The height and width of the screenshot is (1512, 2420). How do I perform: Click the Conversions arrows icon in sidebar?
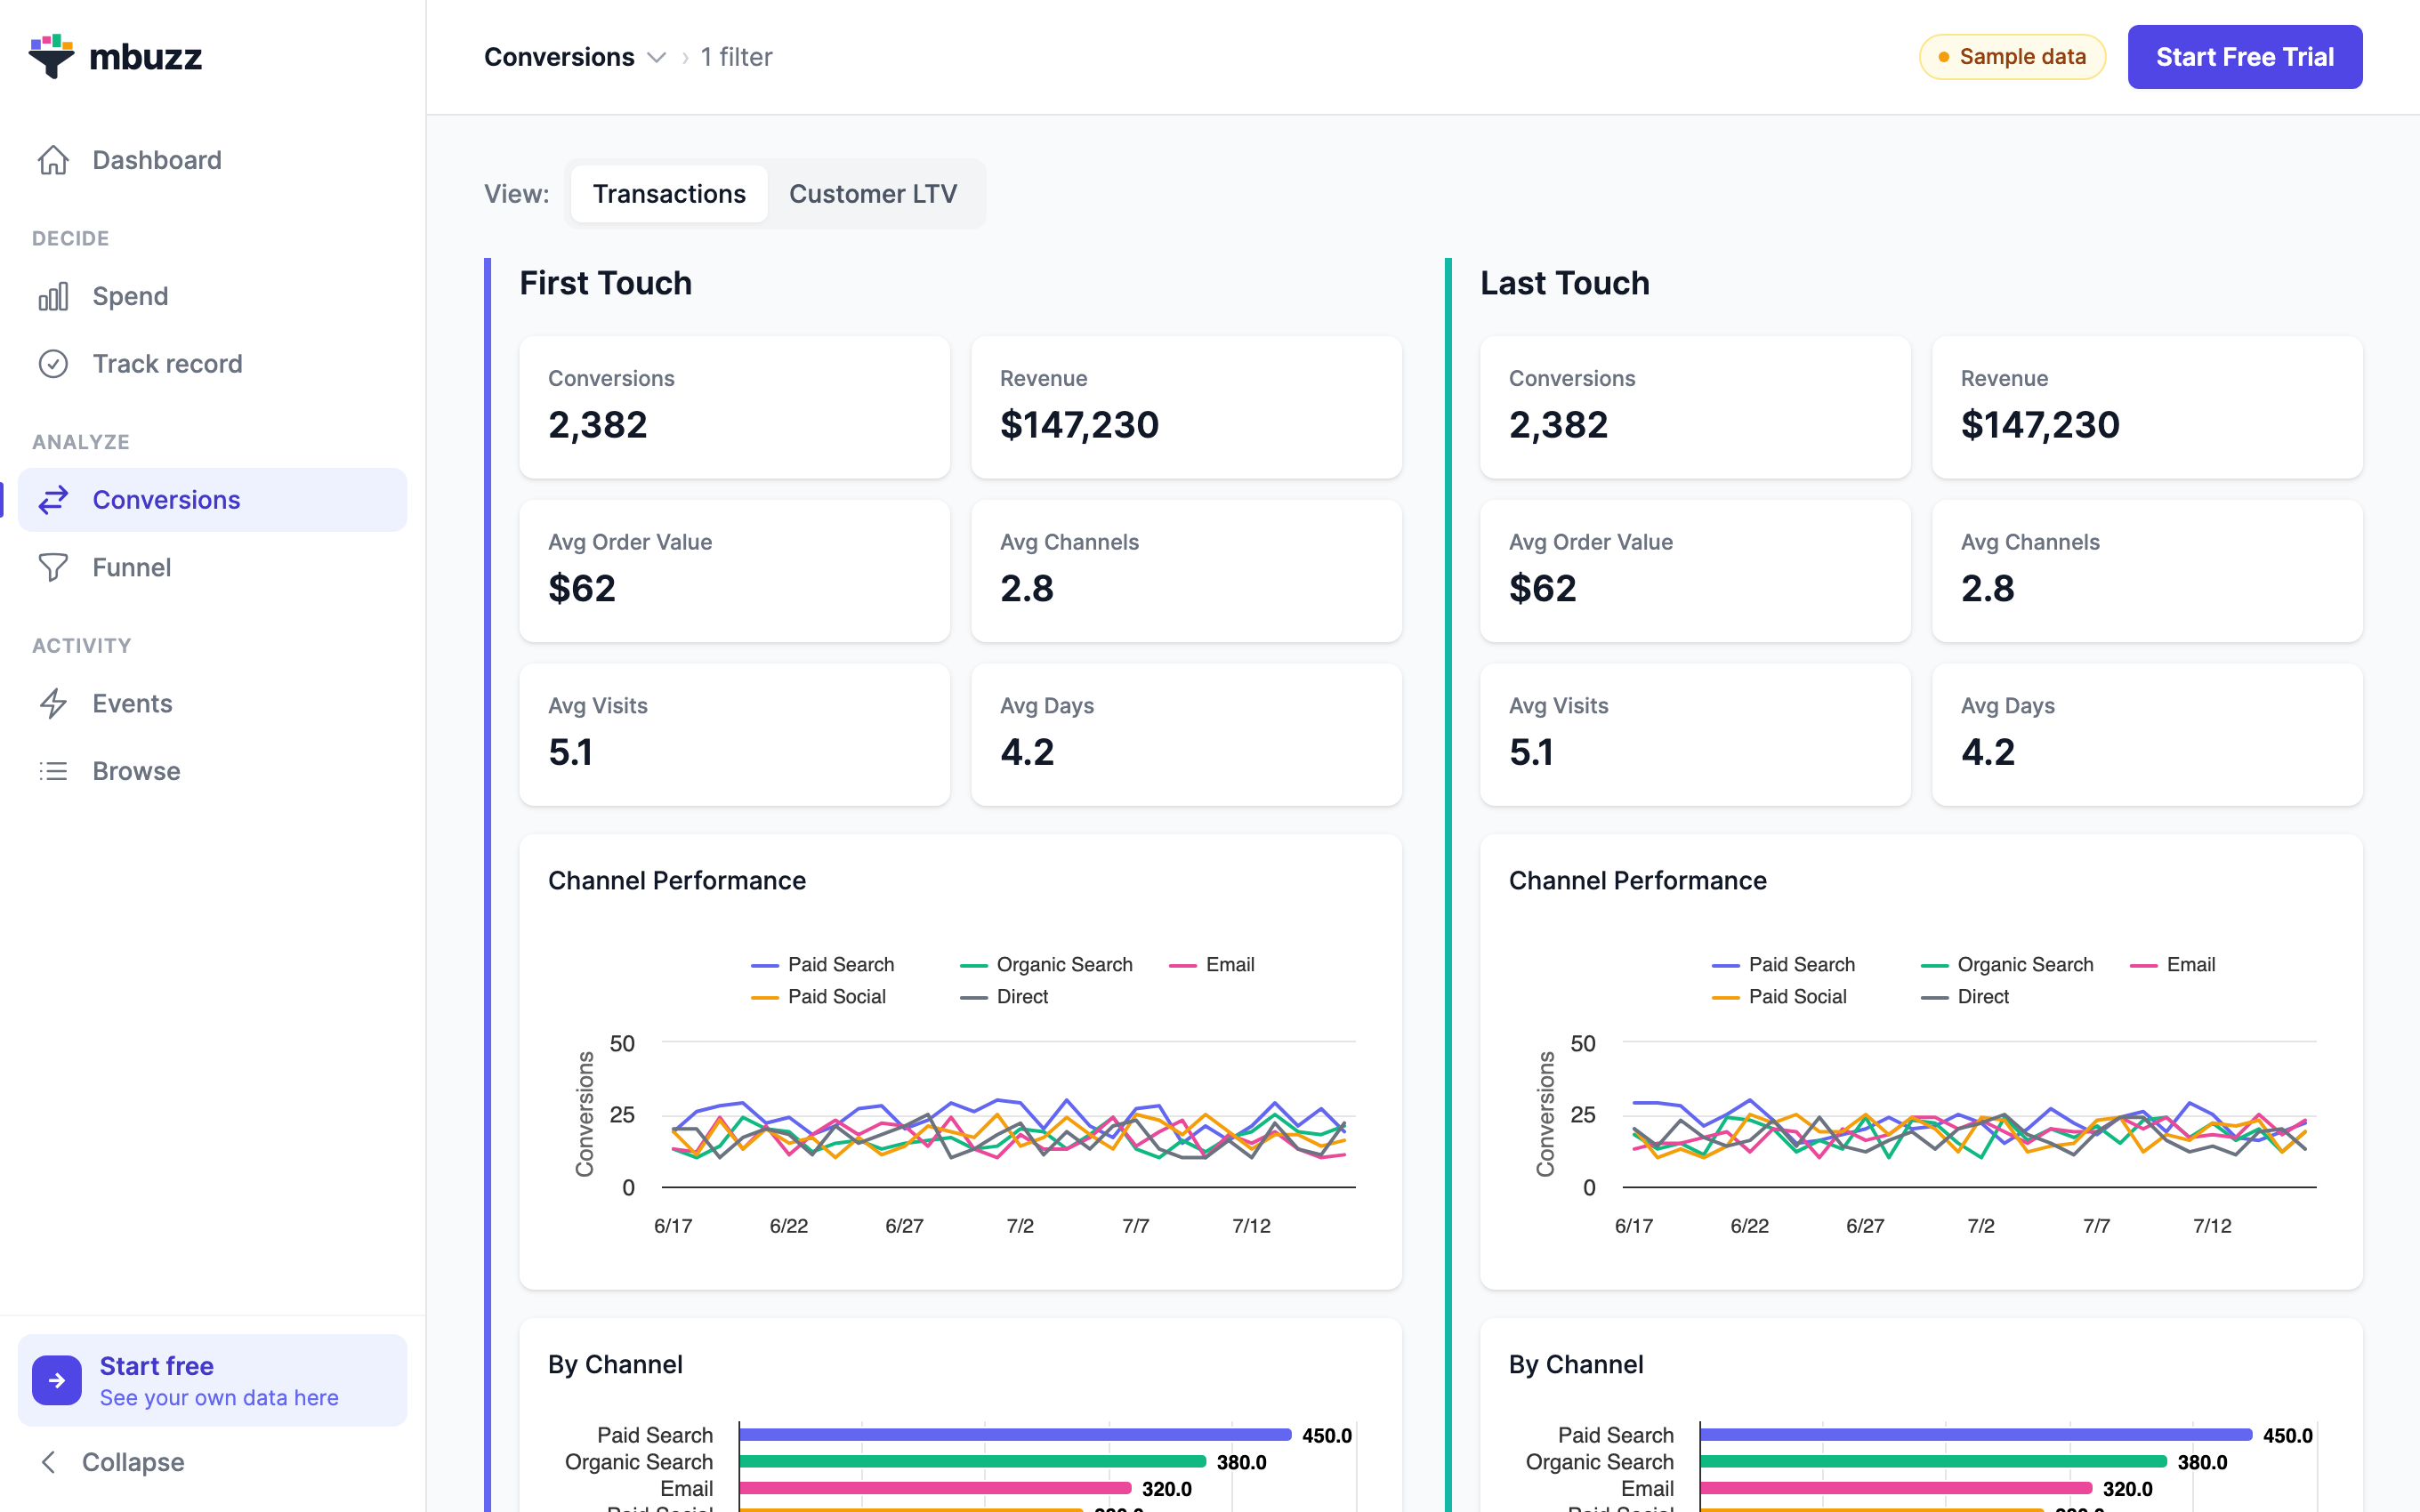[53, 500]
